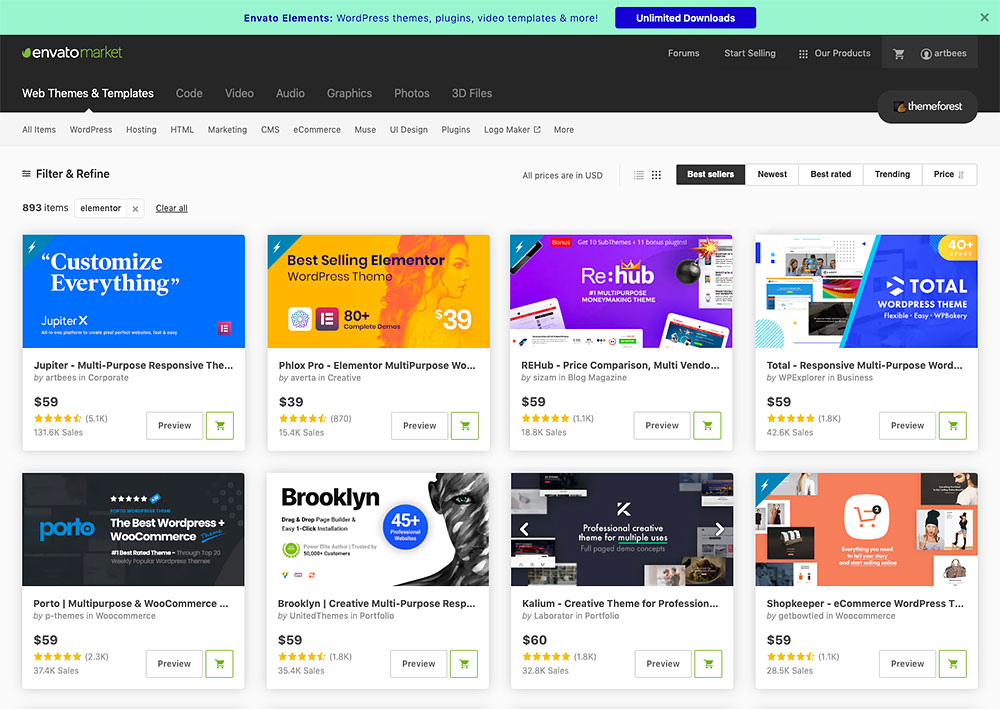This screenshot has width=1000, height=709.
Task: Add REHub theme to cart
Action: click(707, 426)
